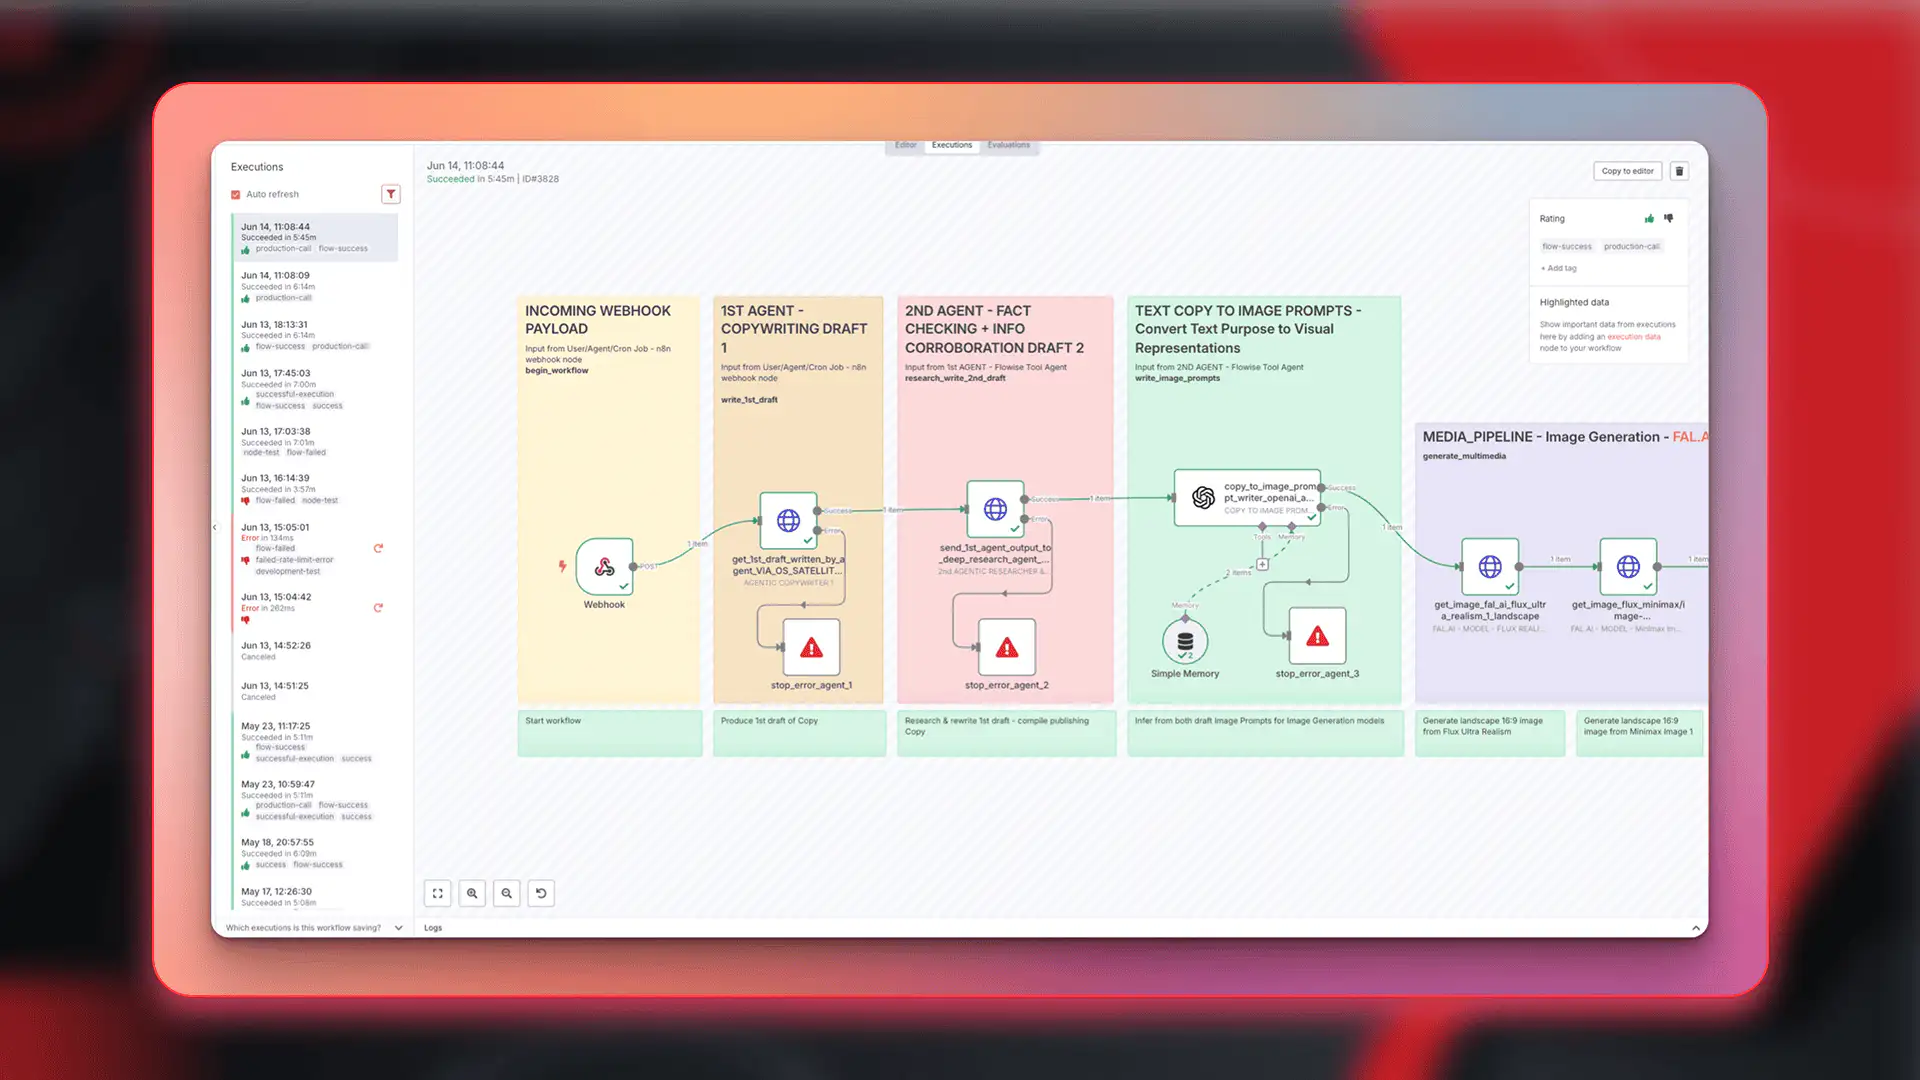Fit the workflow to view
1920x1080 pixels.
click(x=437, y=893)
